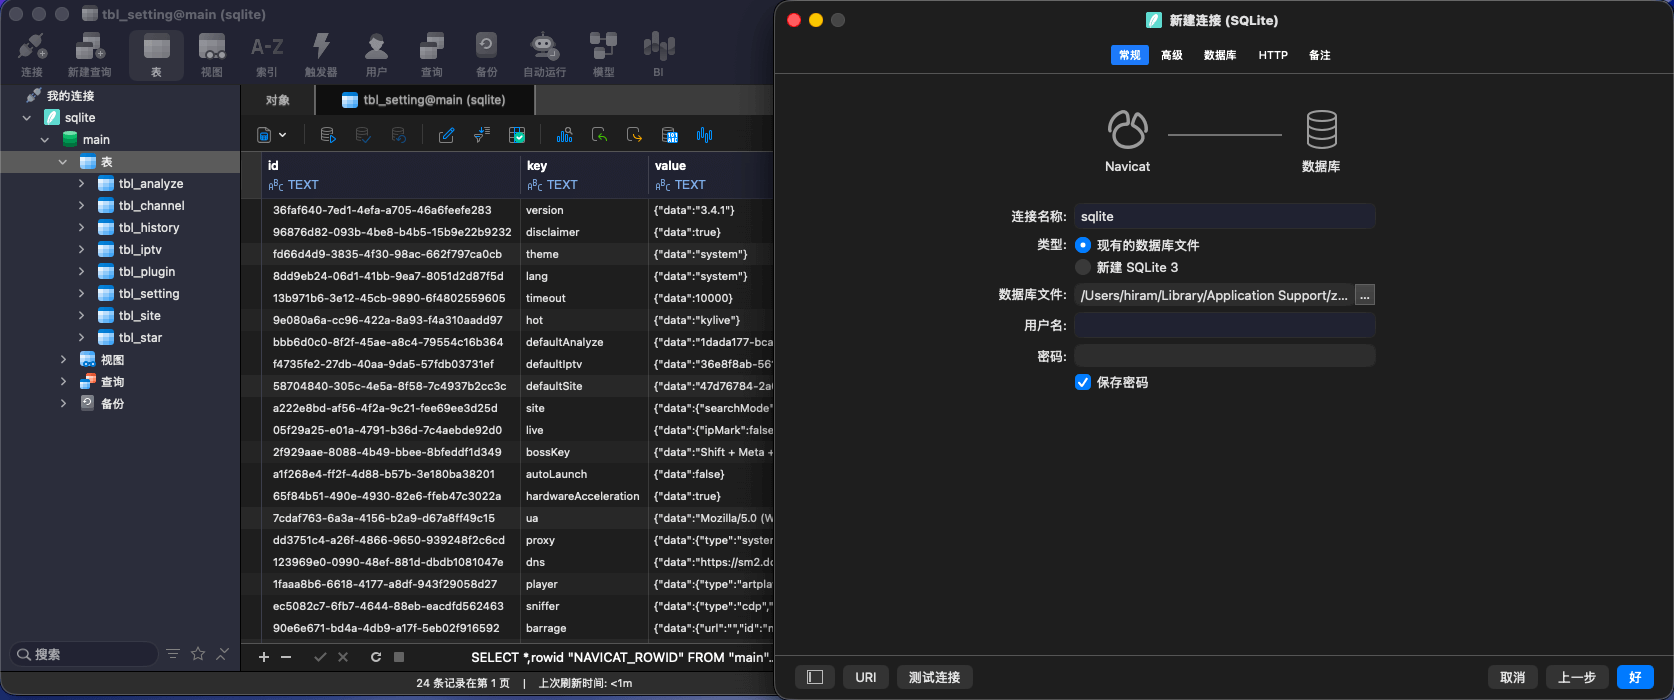Click the connection name input field

point(1224,216)
